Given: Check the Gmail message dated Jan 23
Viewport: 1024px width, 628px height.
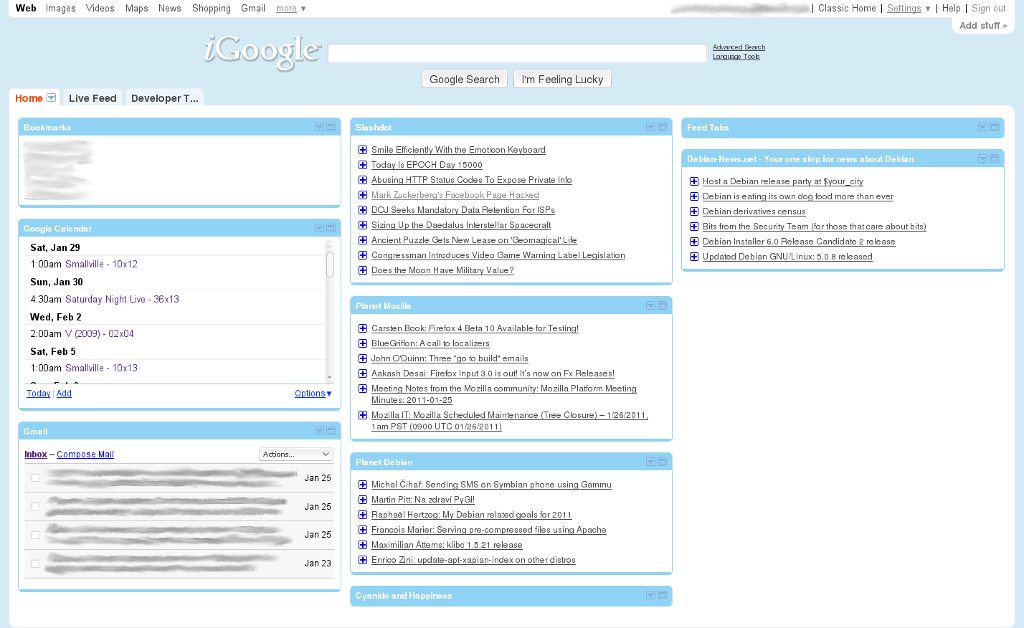Looking at the screenshot, I should (x=35, y=563).
